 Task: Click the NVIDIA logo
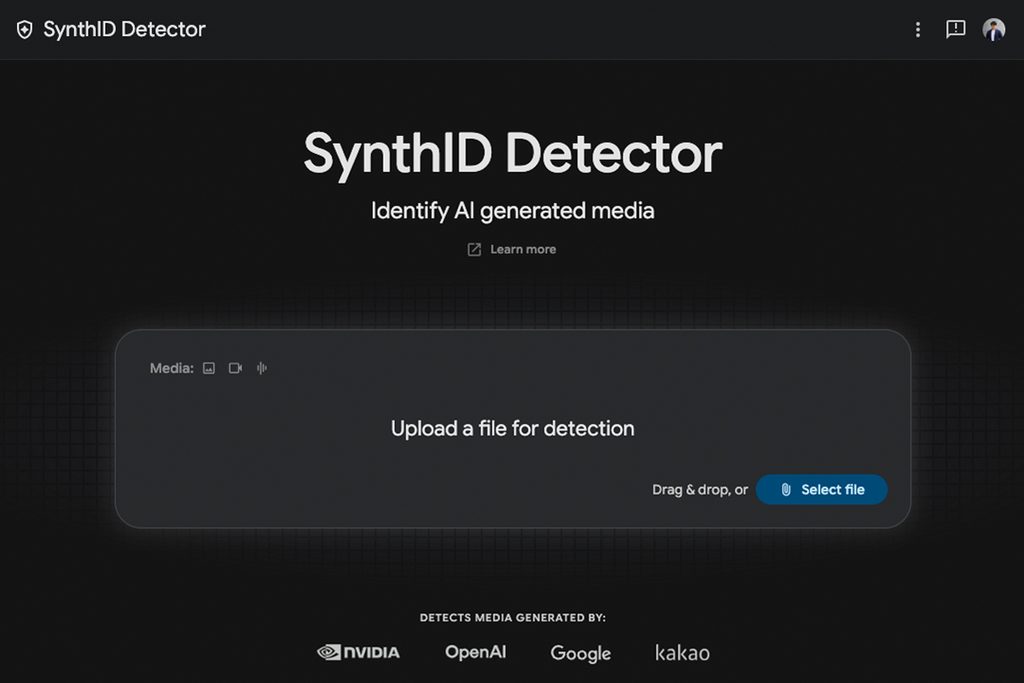point(359,652)
